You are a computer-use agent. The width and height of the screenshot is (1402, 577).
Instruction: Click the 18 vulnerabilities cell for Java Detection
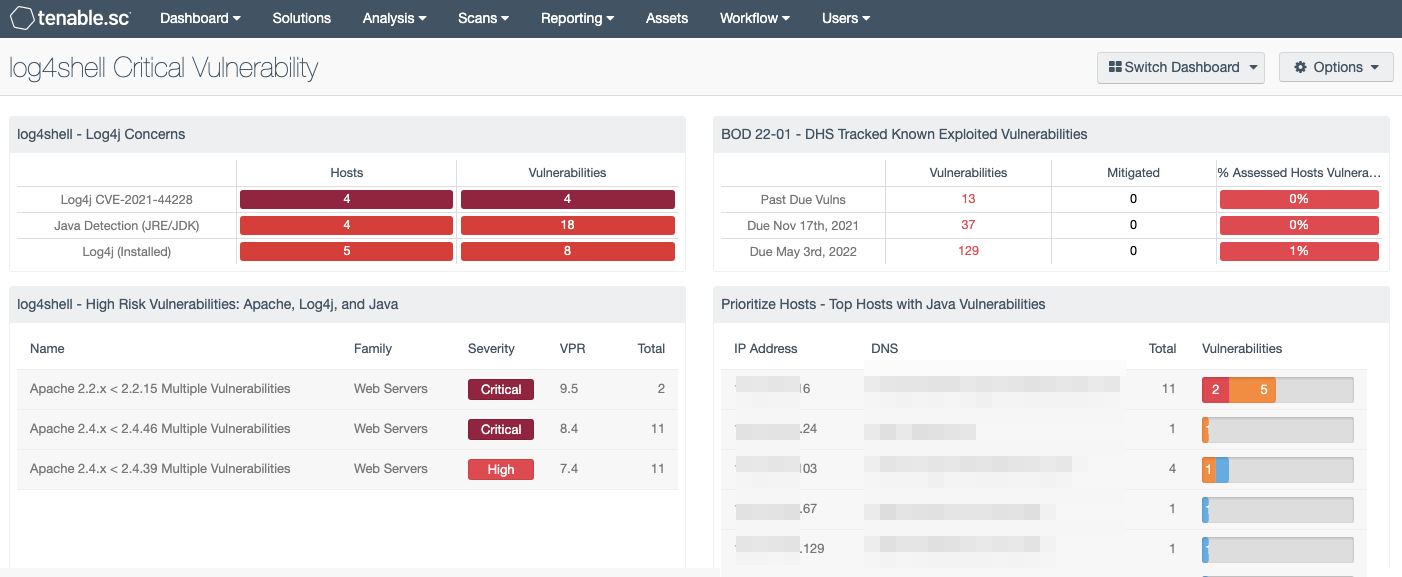[x=568, y=225]
